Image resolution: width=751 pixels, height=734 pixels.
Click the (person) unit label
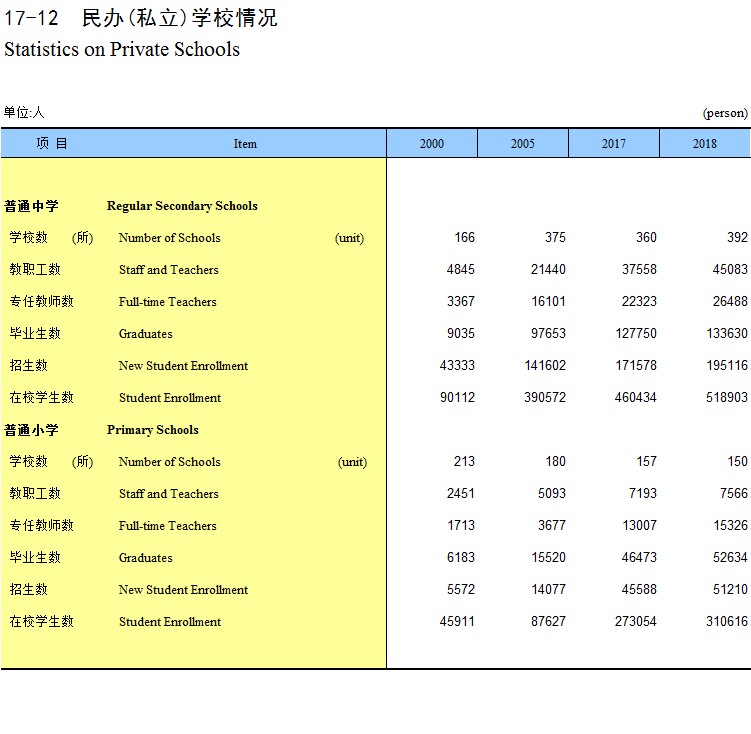pyautogui.click(x=725, y=113)
